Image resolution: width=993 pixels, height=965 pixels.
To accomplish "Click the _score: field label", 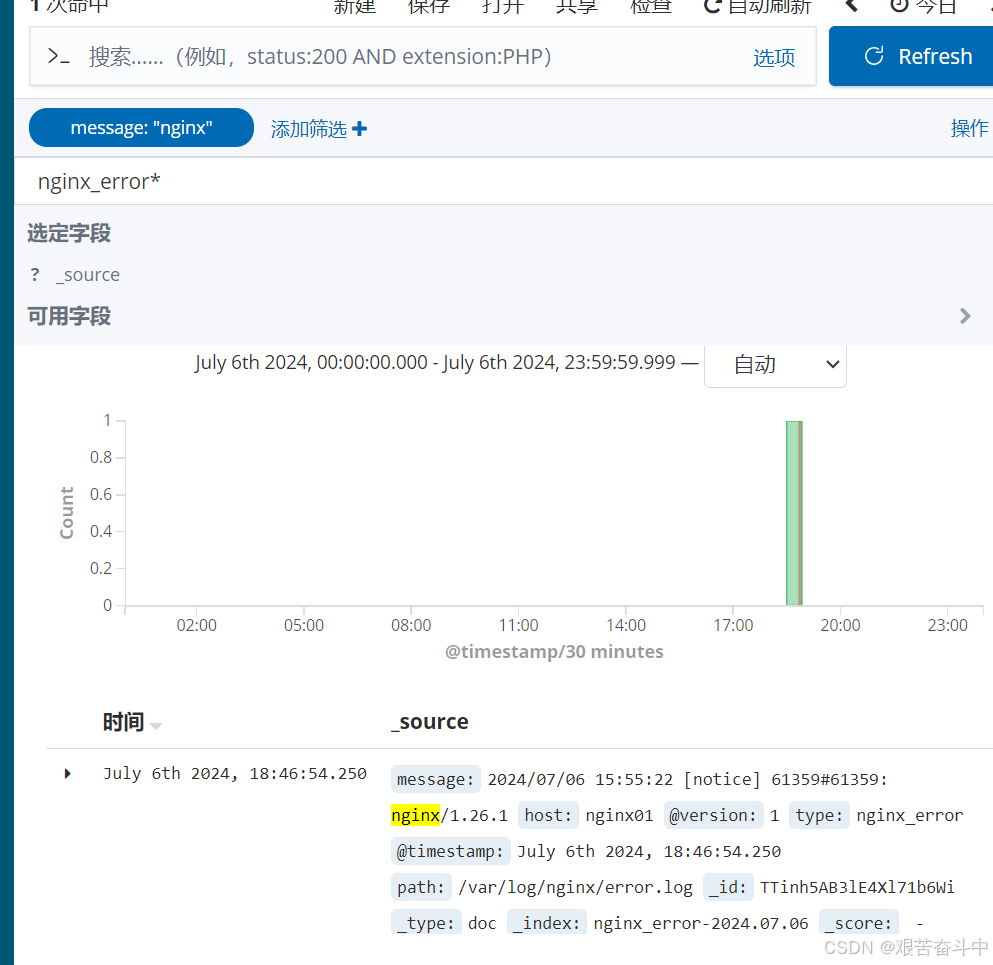I will (859, 923).
